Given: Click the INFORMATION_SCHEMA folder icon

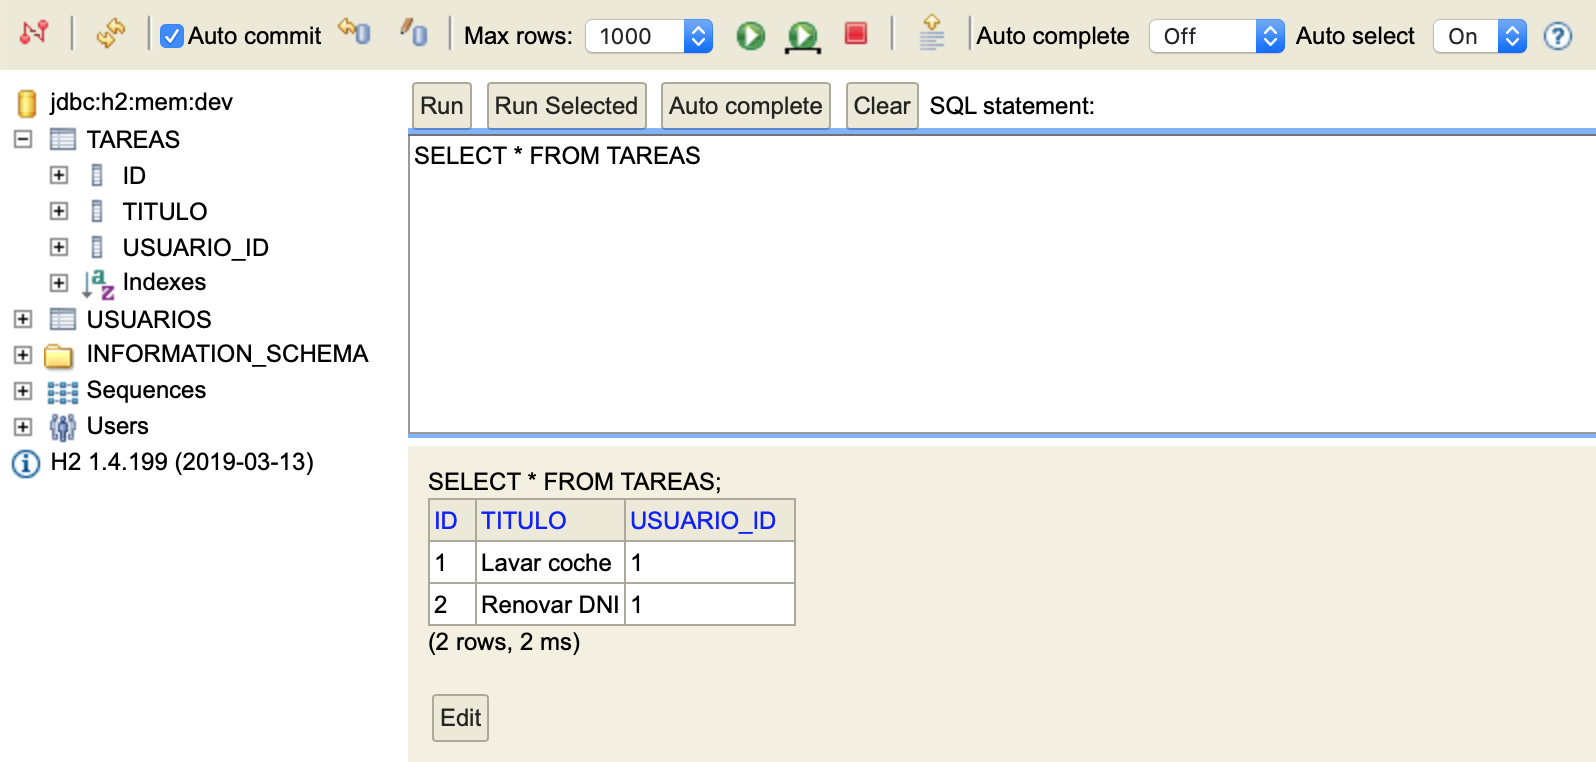Looking at the screenshot, I should coord(59,355).
